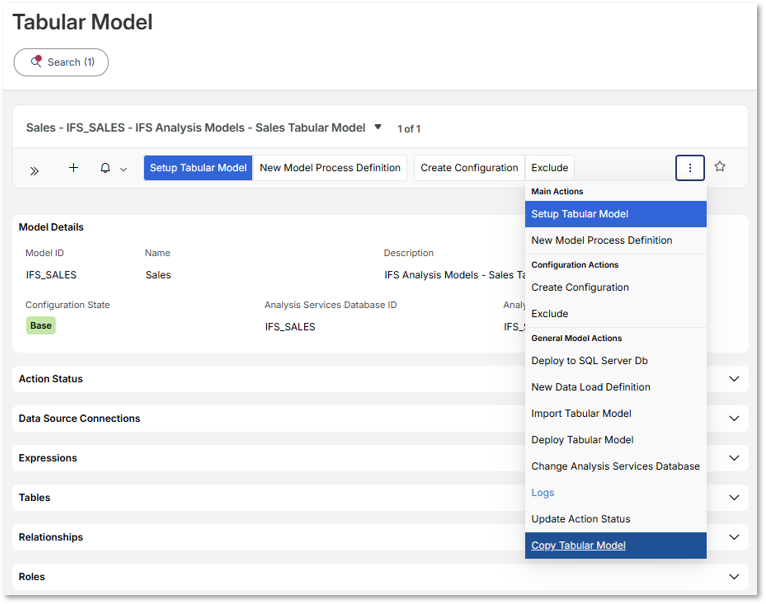The height and width of the screenshot is (604, 766).
Task: Select Import Tabular Model menu entry
Action: pyautogui.click(x=616, y=413)
